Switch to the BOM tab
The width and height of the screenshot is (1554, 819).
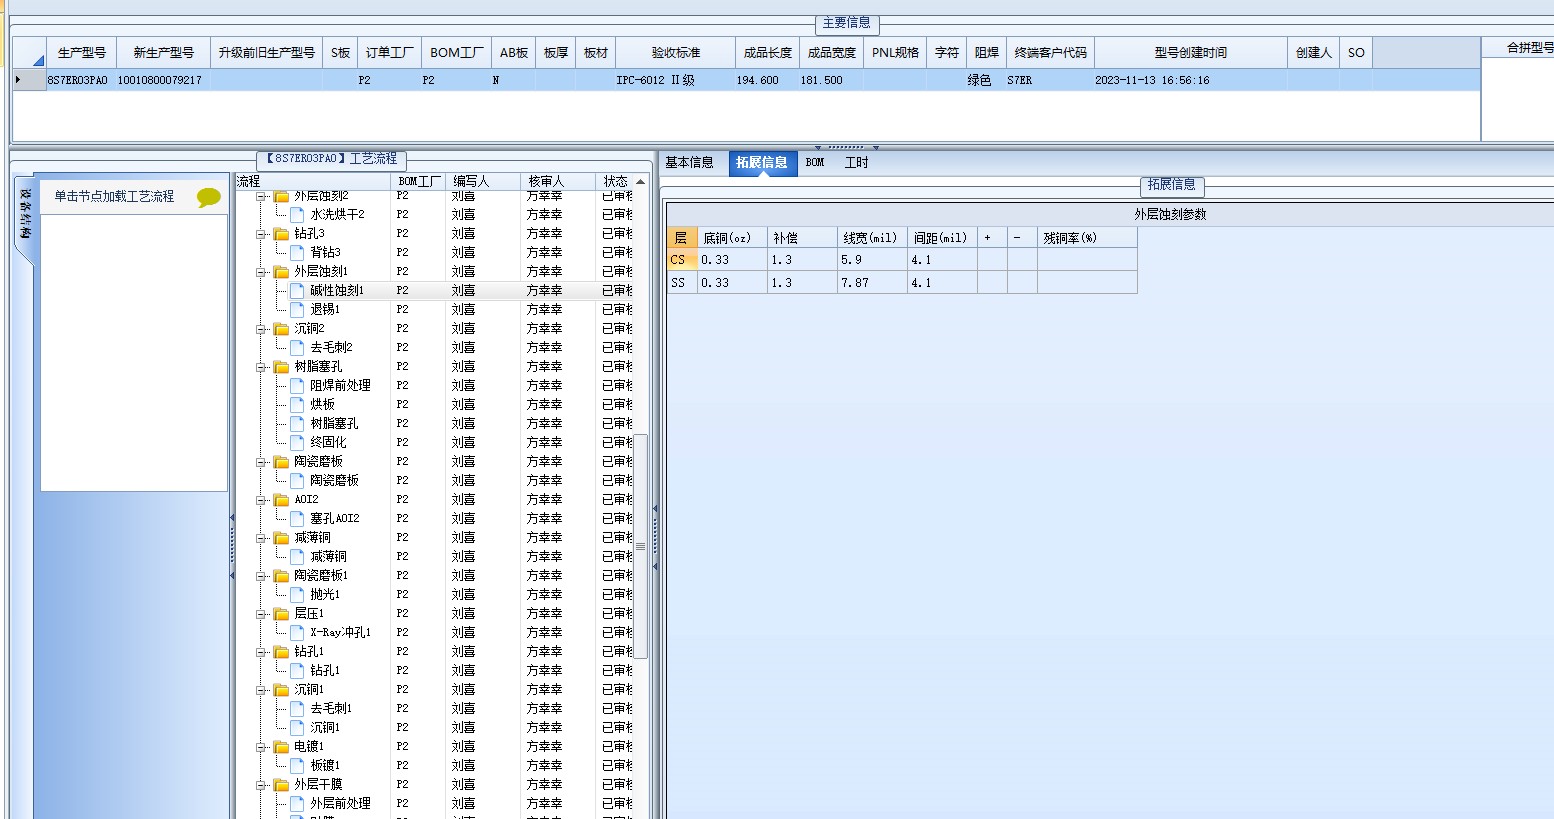point(815,162)
